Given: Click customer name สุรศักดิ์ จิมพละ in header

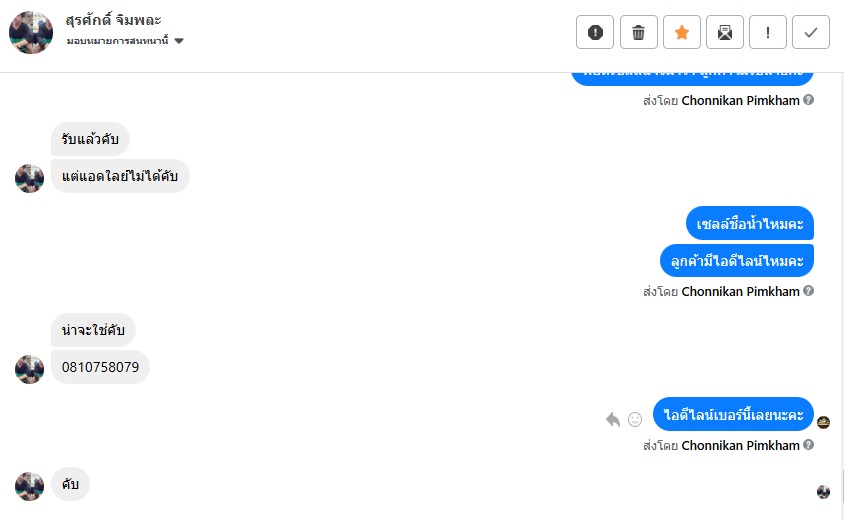Looking at the screenshot, I should pyautogui.click(x=114, y=19).
